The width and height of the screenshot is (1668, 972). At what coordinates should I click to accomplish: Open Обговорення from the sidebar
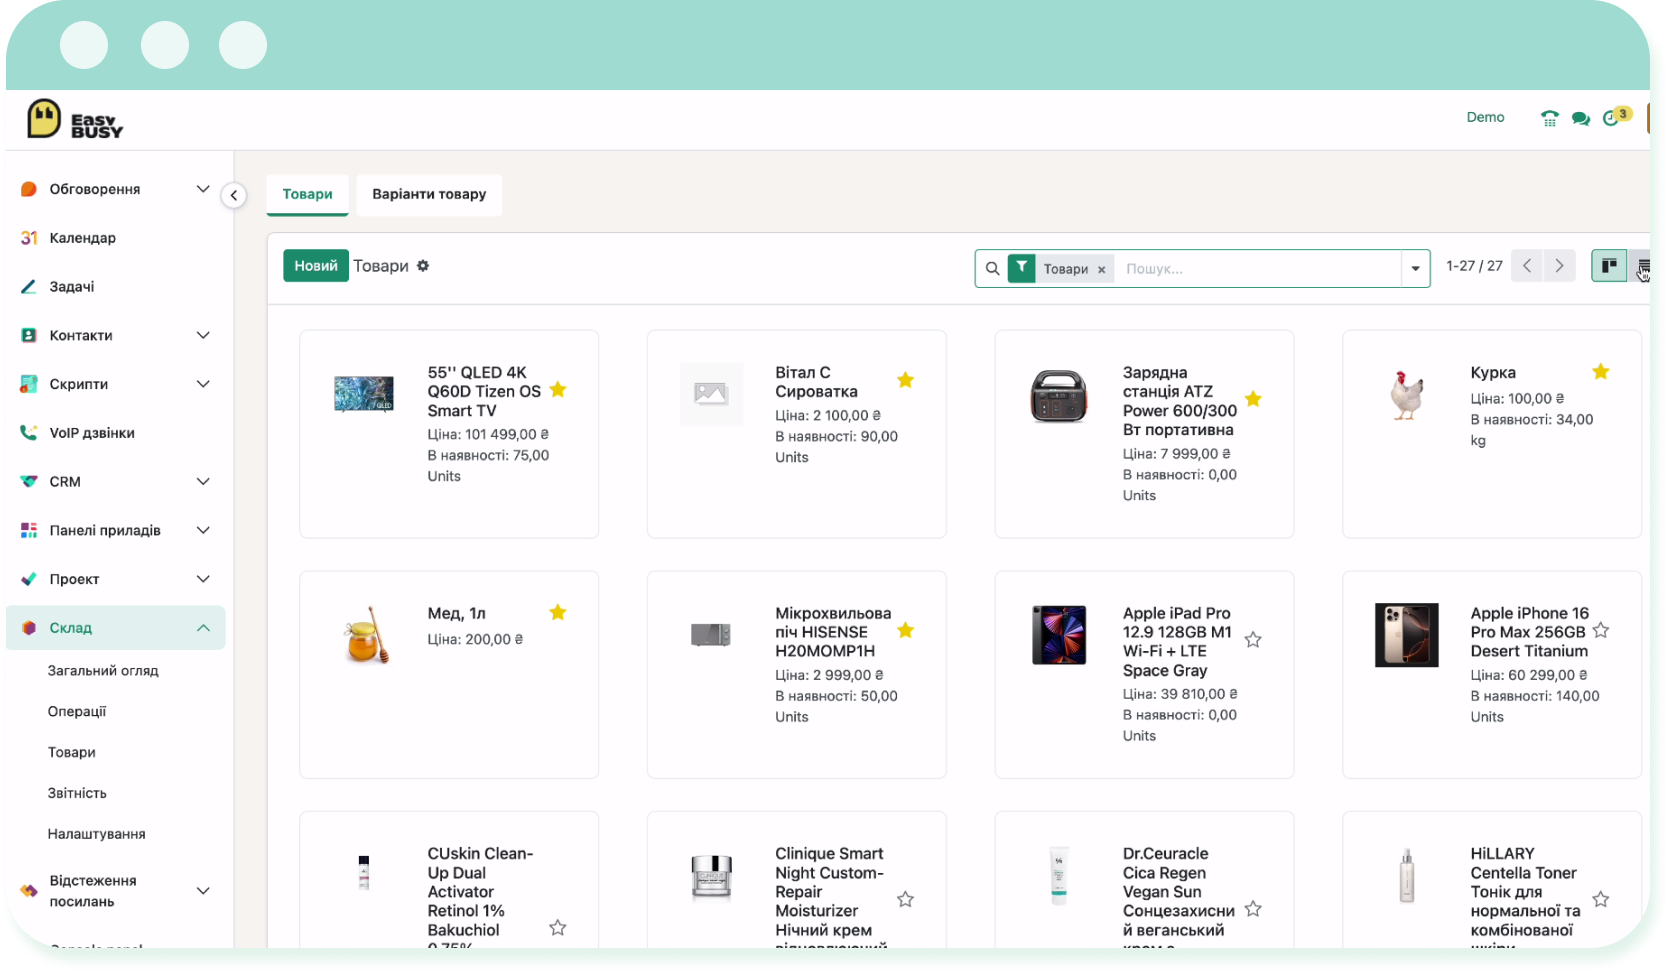coord(95,189)
